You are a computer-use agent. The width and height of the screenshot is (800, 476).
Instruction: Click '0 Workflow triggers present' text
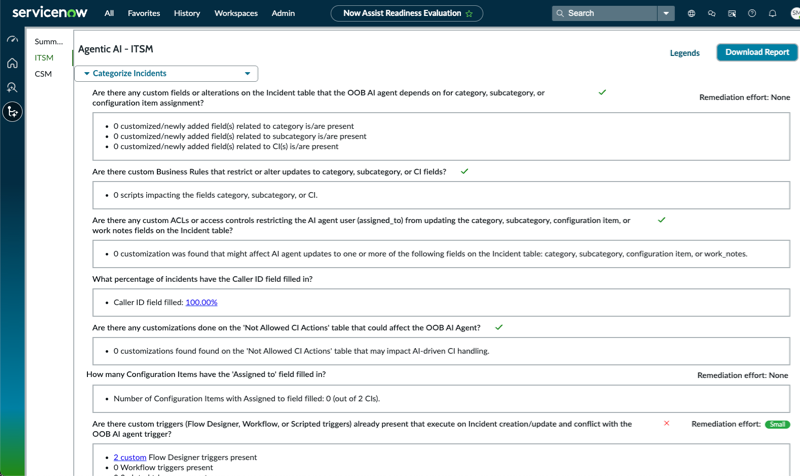163,467
